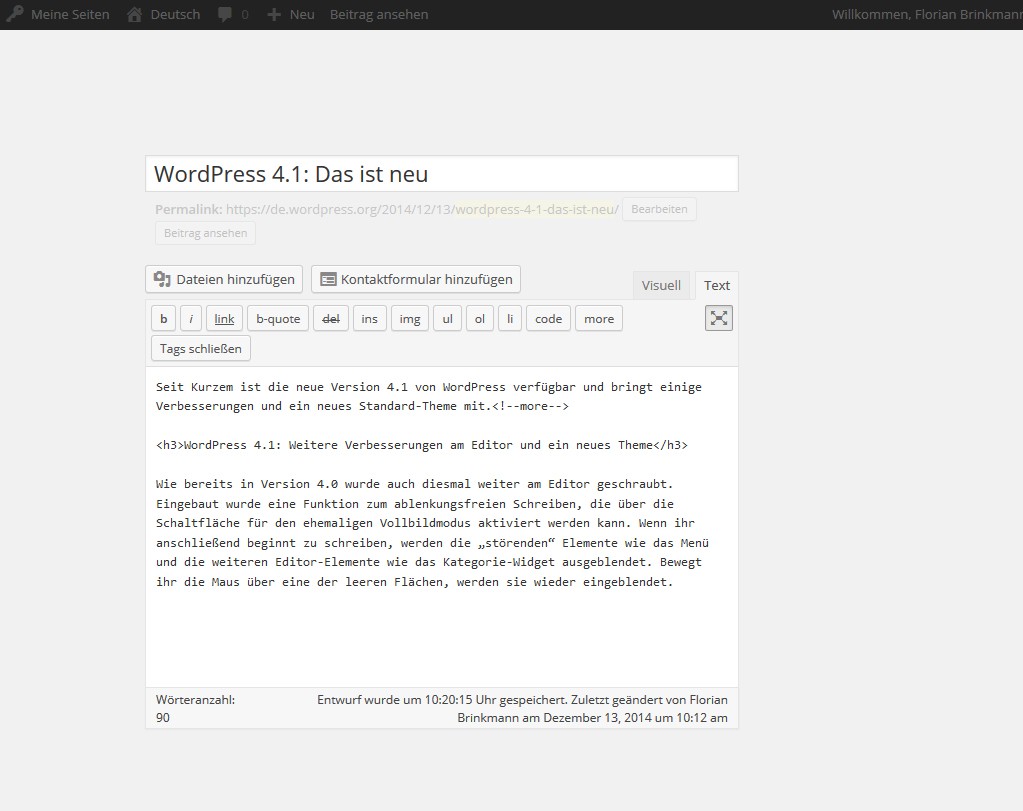Viewport: 1023px width, 811px height.
Task: Insert bold tag with b button
Action: [163, 318]
